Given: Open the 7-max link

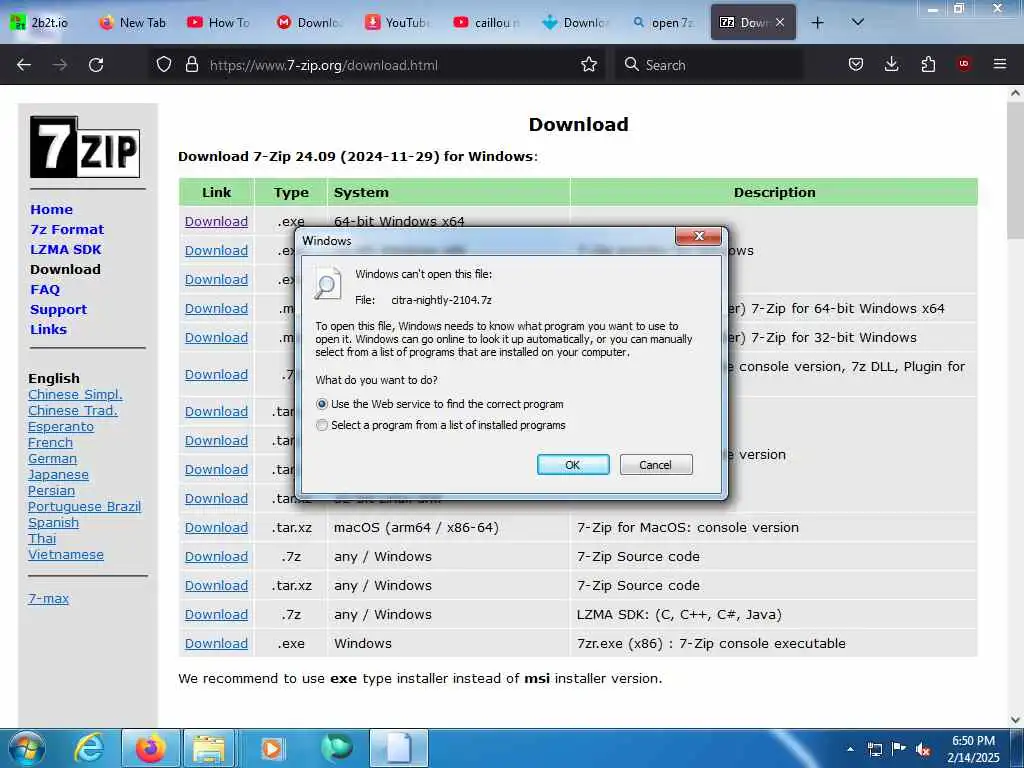Looking at the screenshot, I should pos(48,598).
